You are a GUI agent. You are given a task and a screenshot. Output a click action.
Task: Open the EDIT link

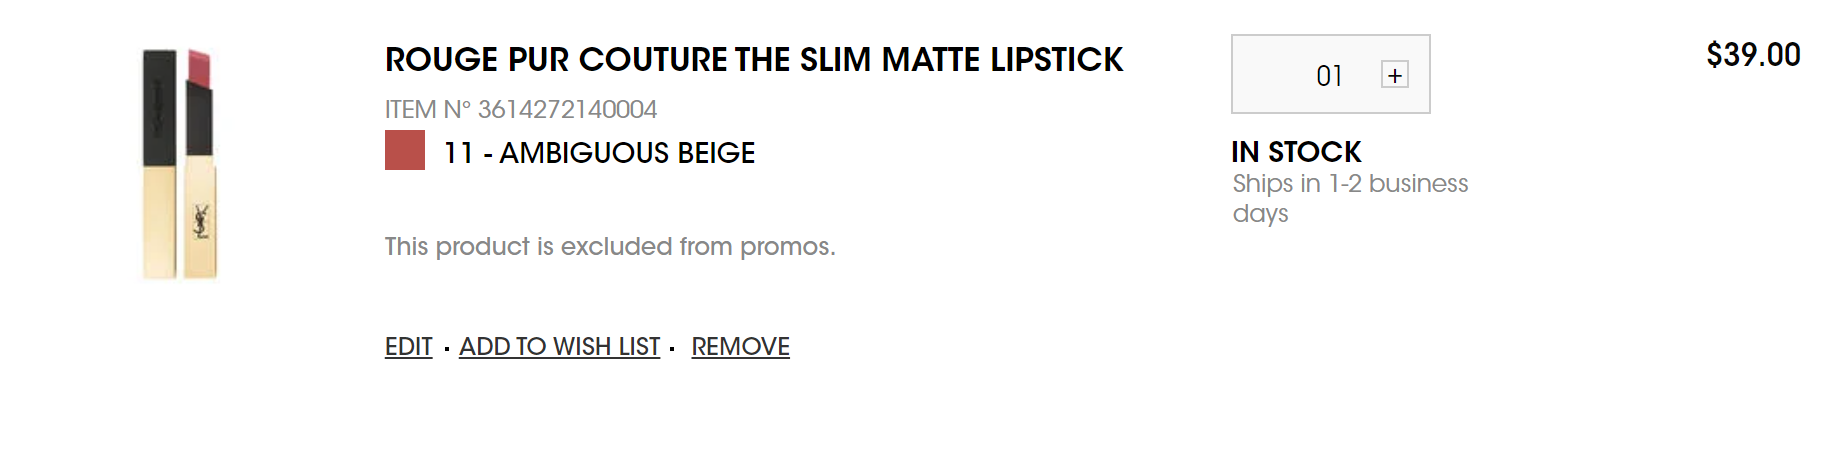408,346
